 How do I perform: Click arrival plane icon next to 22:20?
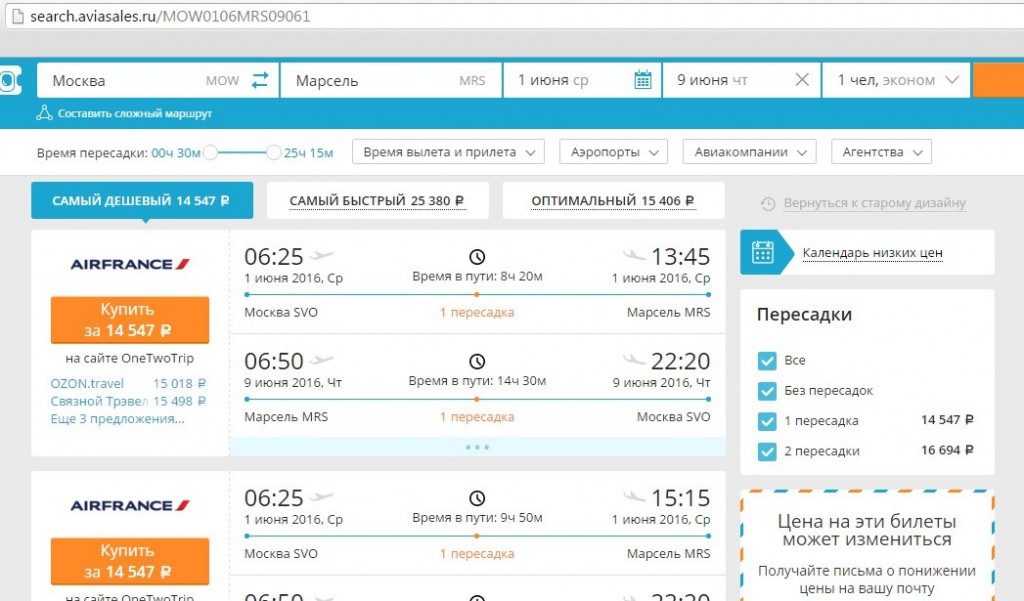coord(634,359)
